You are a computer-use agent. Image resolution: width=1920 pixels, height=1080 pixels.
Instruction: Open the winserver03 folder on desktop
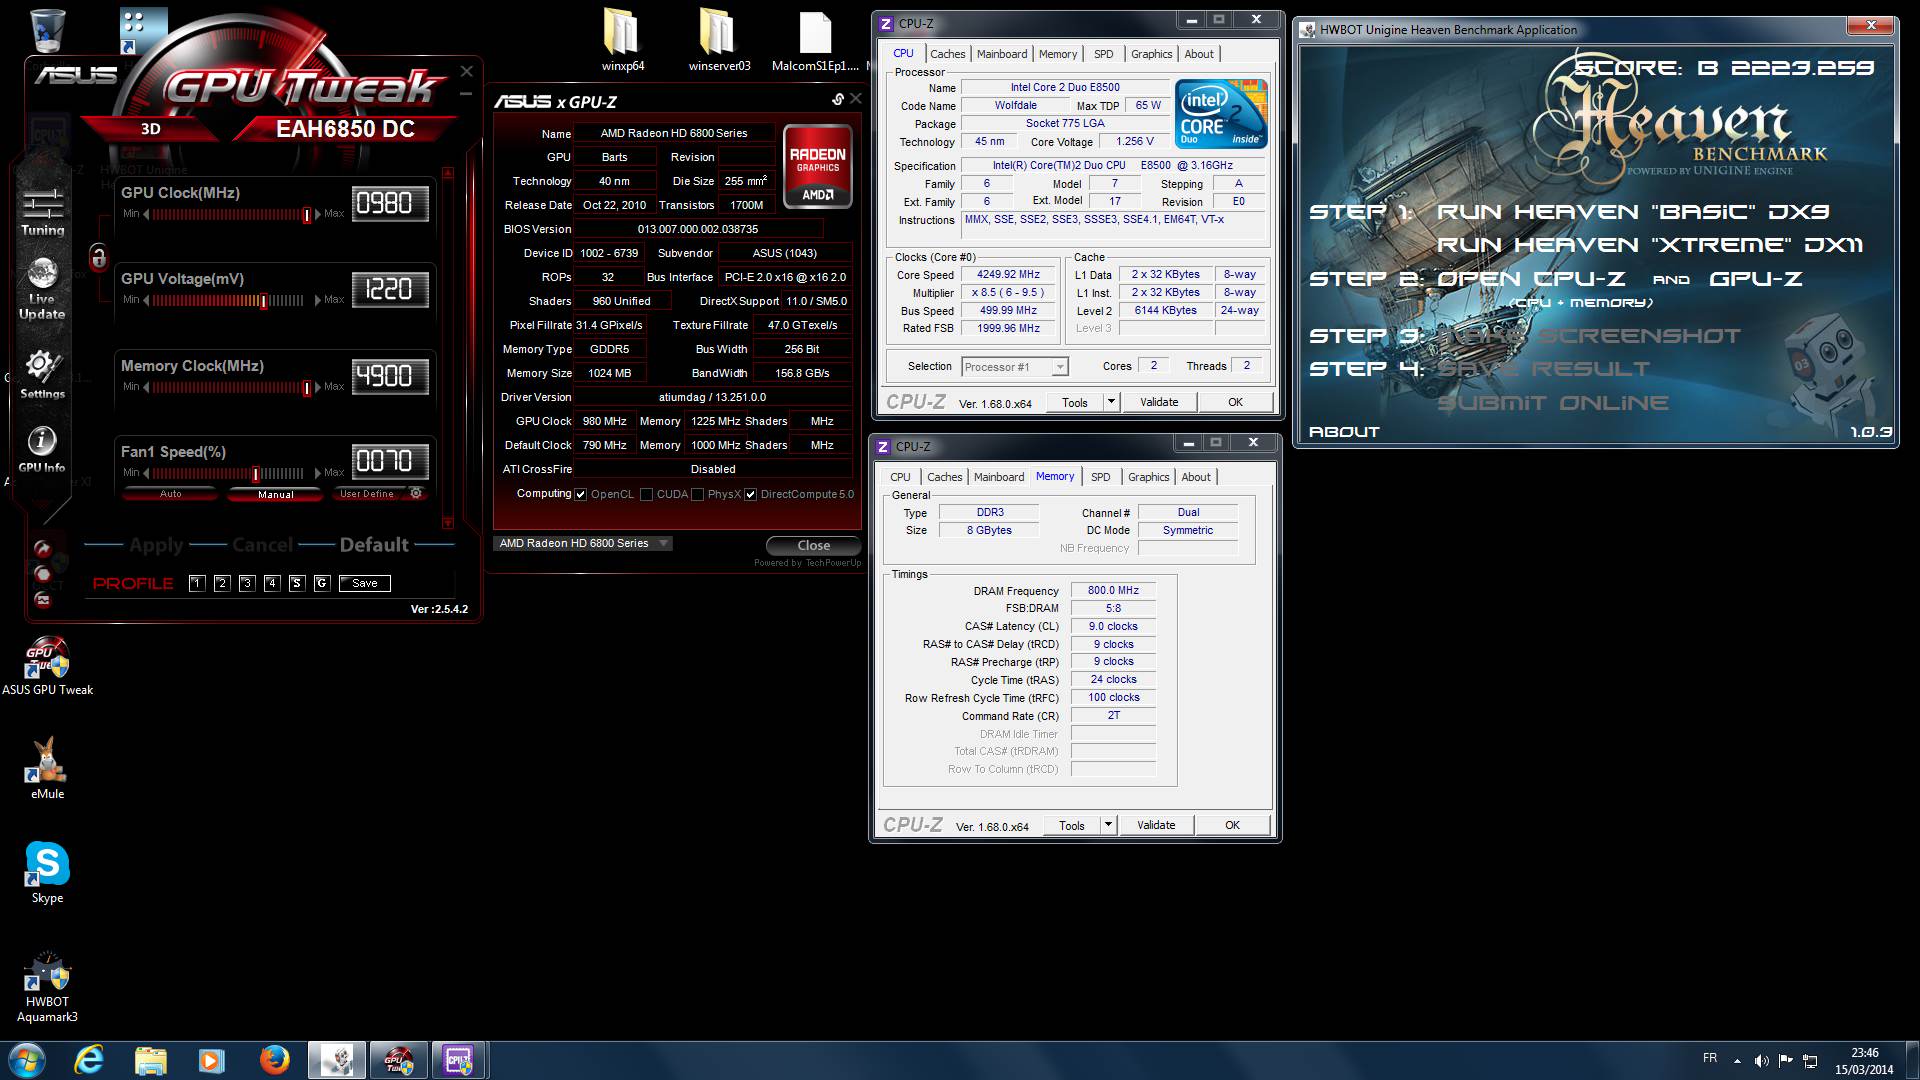pyautogui.click(x=719, y=40)
